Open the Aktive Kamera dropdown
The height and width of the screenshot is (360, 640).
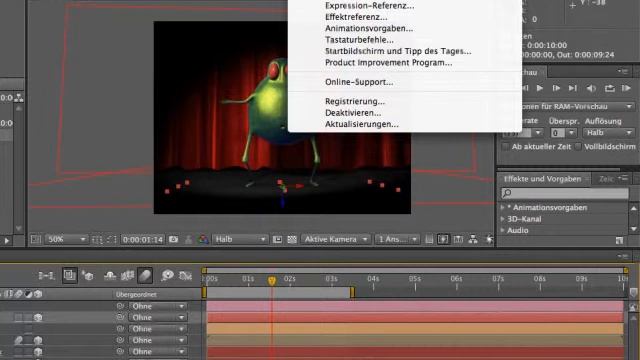click(336, 239)
